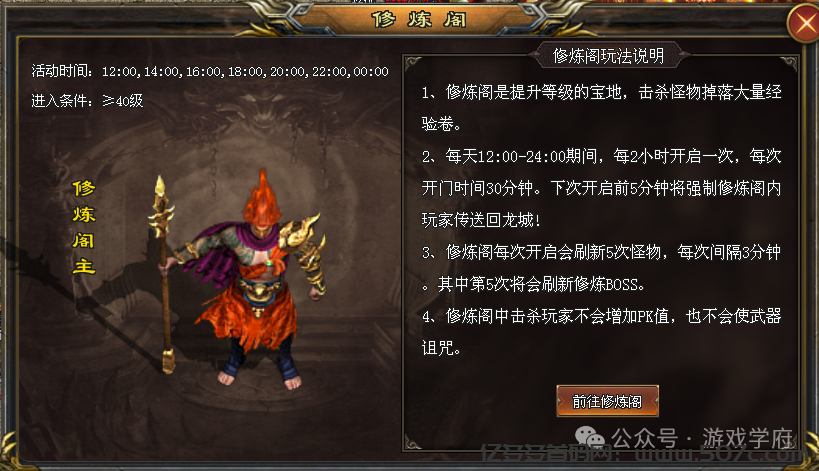Viewport: 819px width, 471px height.
Task: Click the boss's golden spear weapon
Action: (165, 274)
